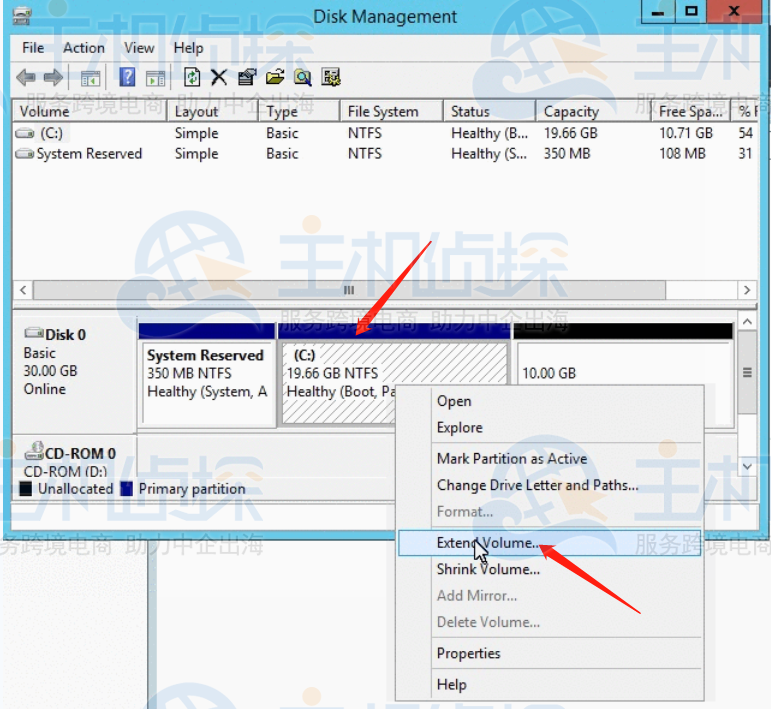Click the Help question mark toolbar icon
The width and height of the screenshot is (771, 709).
click(128, 77)
